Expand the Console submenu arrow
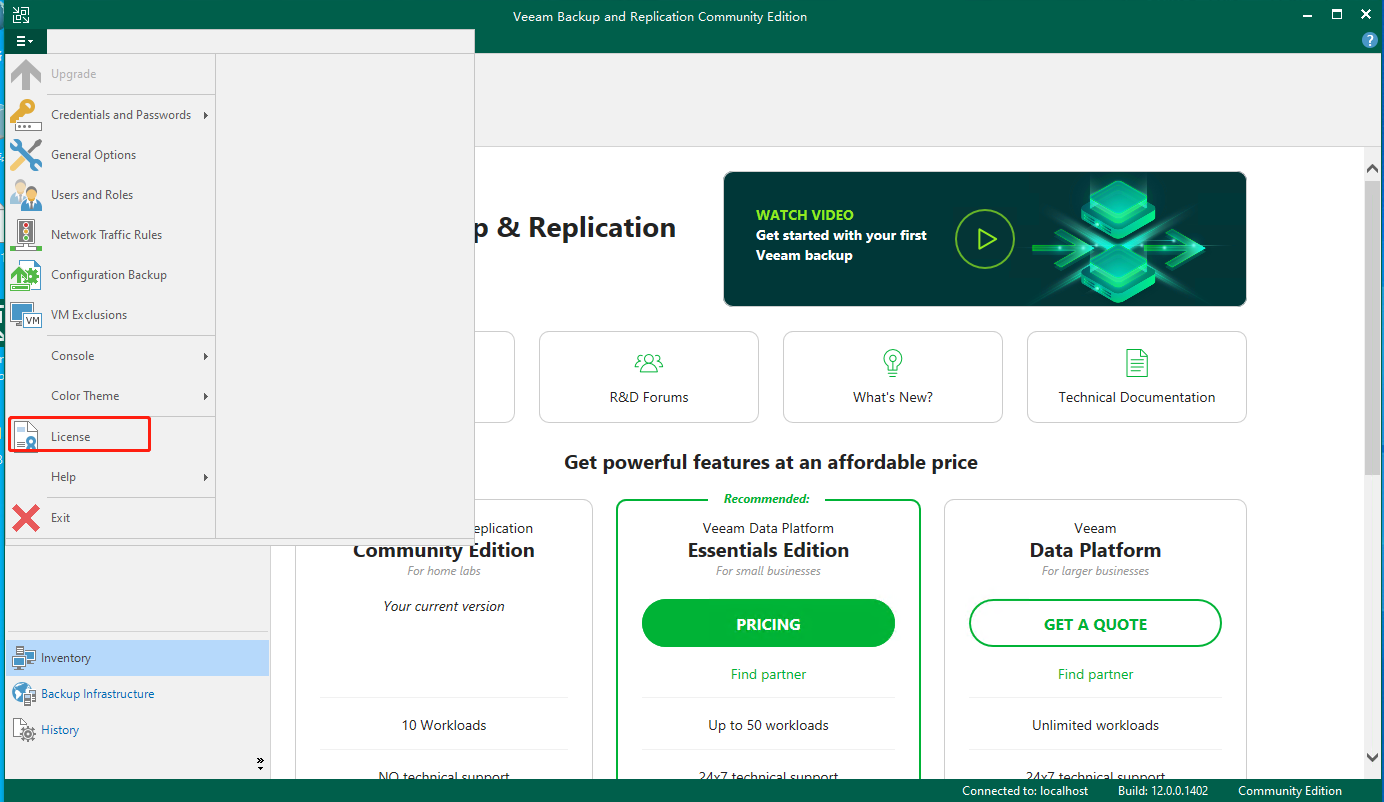This screenshot has width=1384, height=802. click(x=206, y=356)
